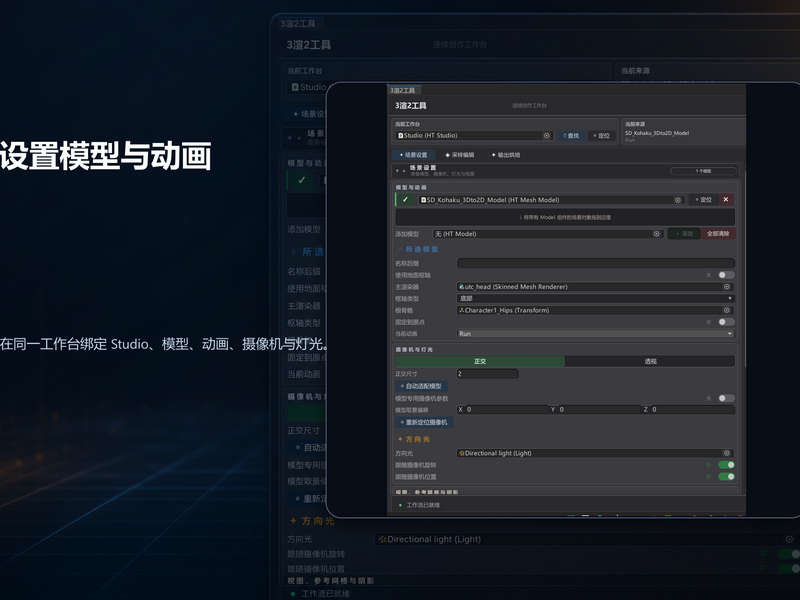Screen dimensions: 800x600
Task: Click Z offset field of 模型取景偏移
Action: pyautogui.click(x=692, y=410)
